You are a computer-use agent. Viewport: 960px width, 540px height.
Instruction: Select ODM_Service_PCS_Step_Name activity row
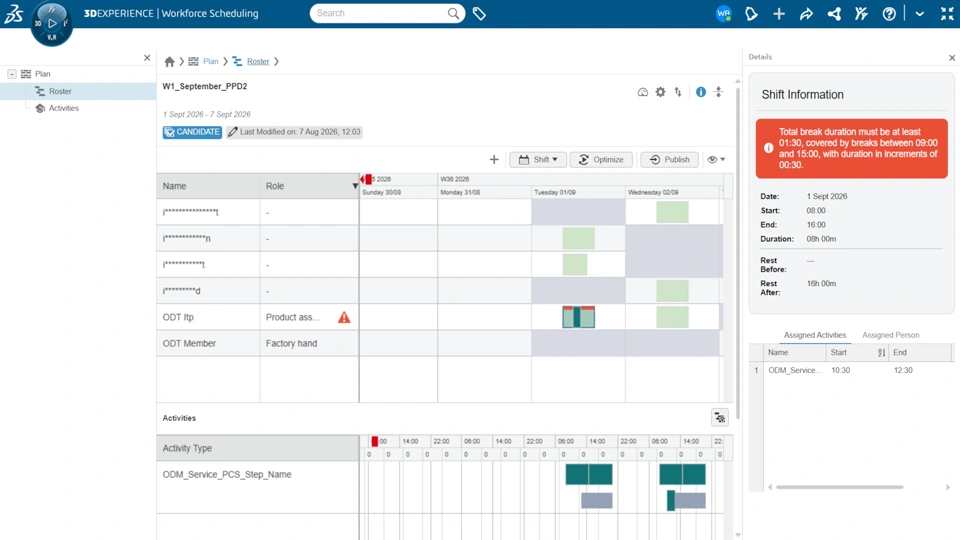coord(227,474)
